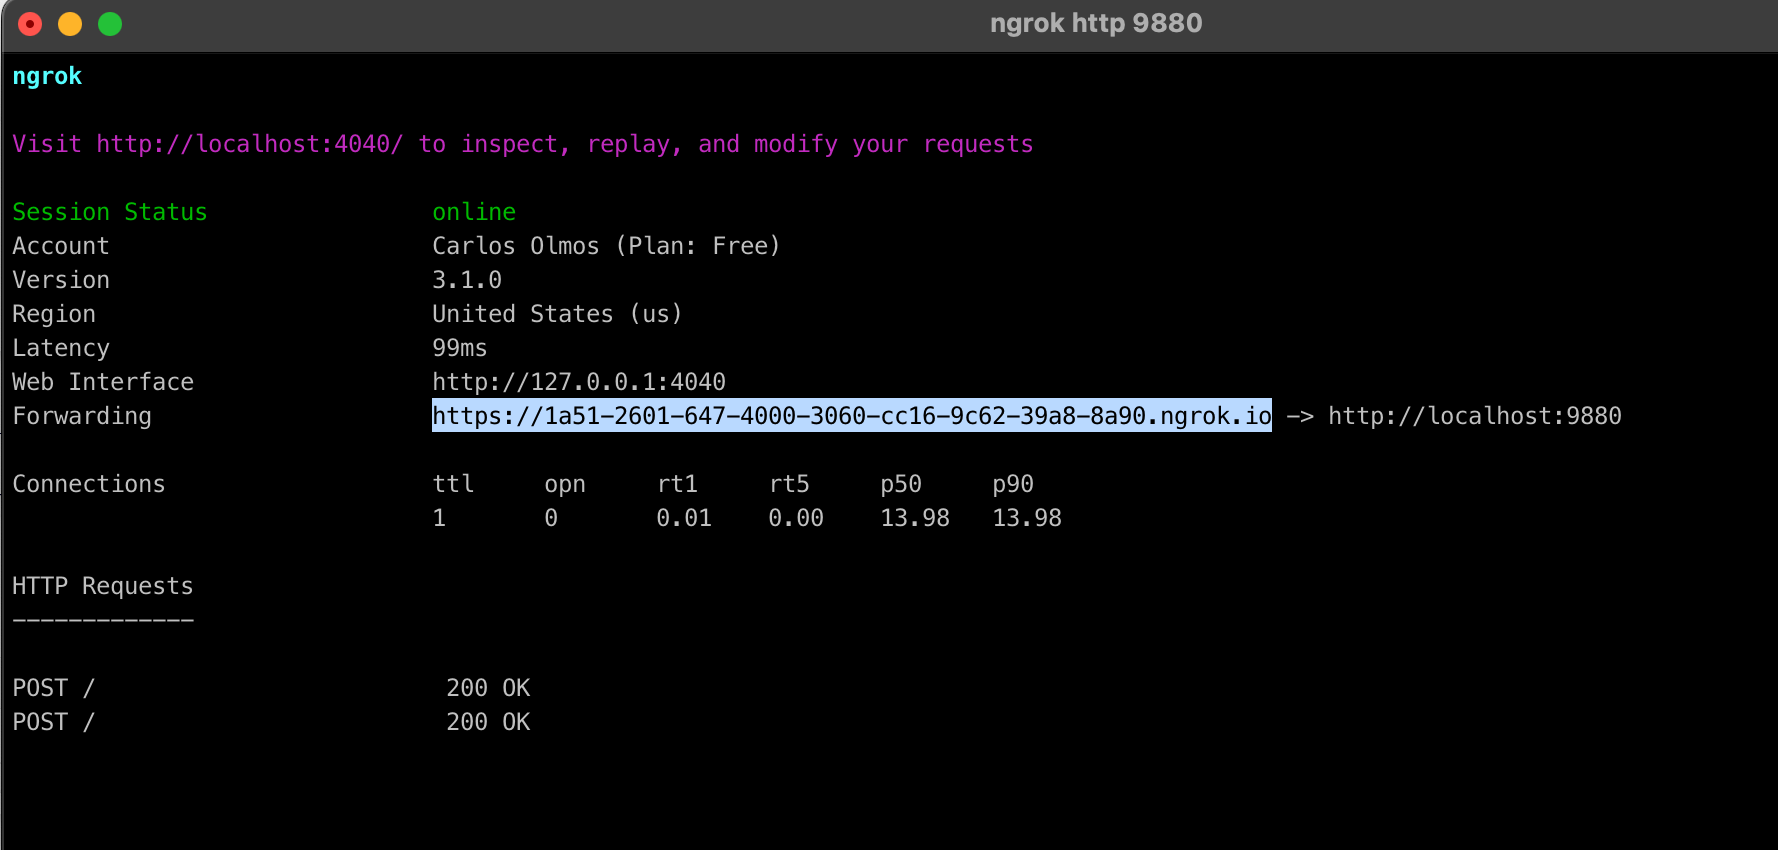1778x850 pixels.
Task: Click the HTTP Requests section heading
Action: coord(102,586)
